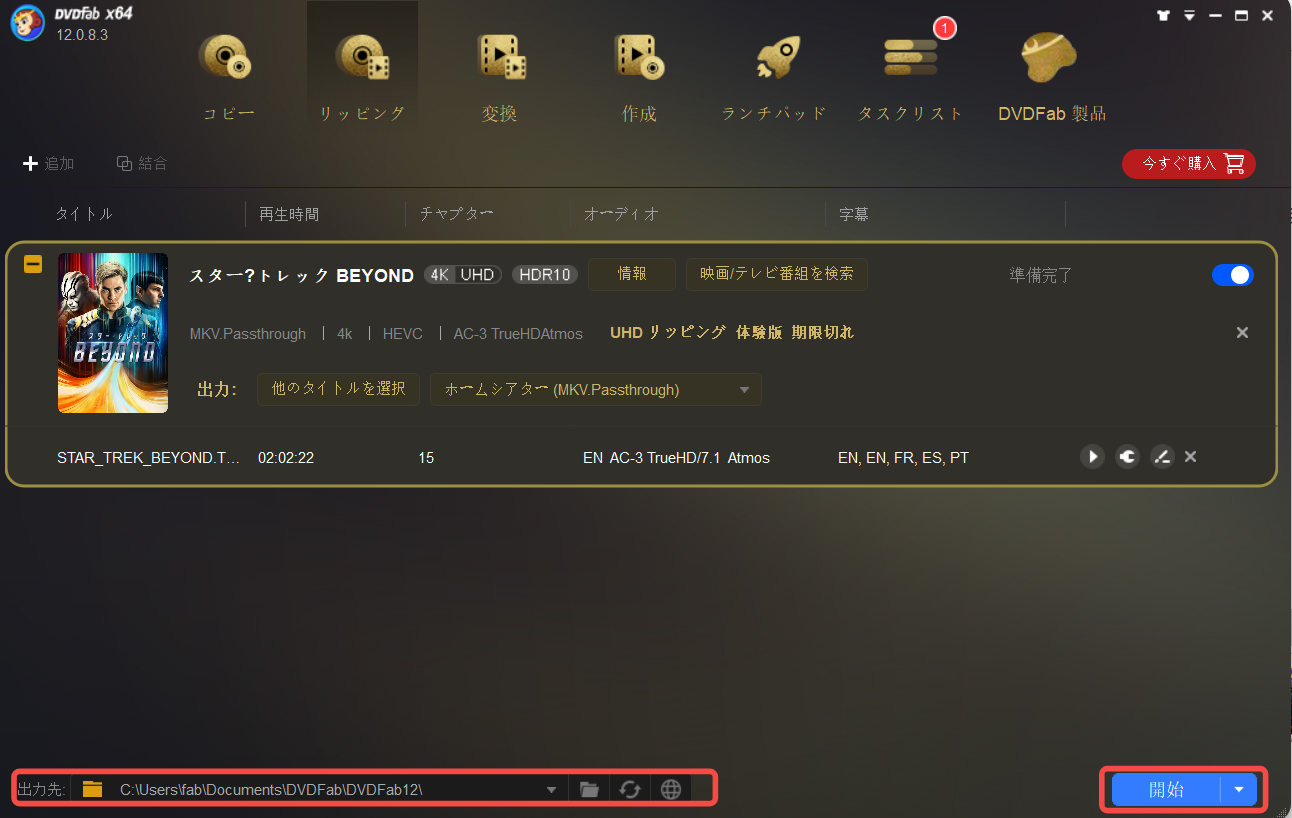Click the 今すぐ購入 buy now button

(x=1188, y=164)
